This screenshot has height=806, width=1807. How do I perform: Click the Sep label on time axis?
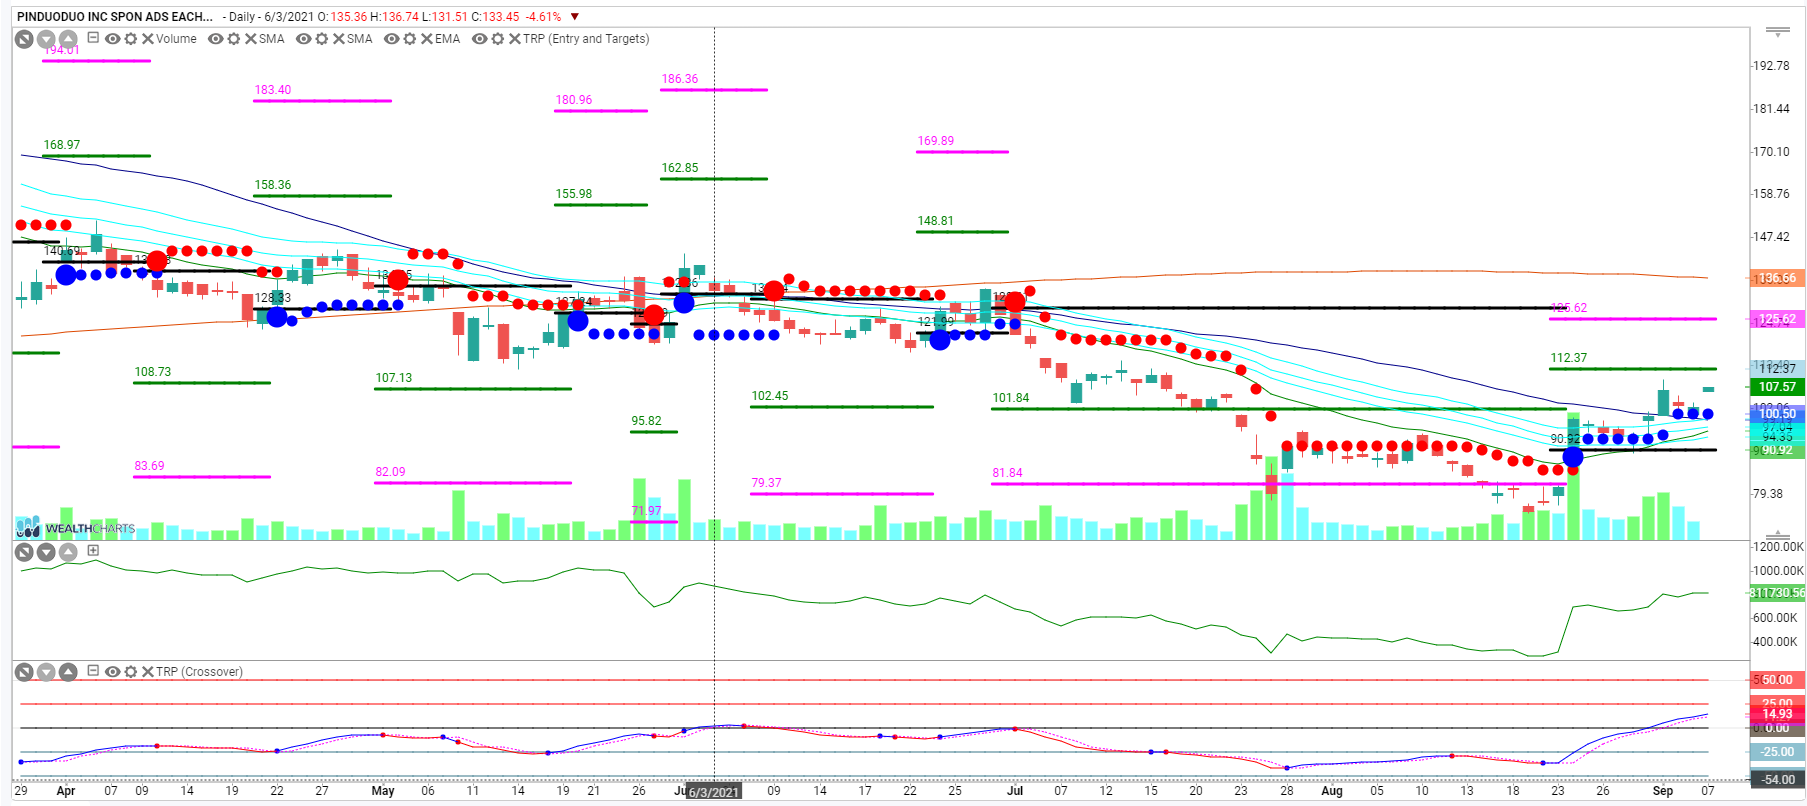pyautogui.click(x=1663, y=791)
